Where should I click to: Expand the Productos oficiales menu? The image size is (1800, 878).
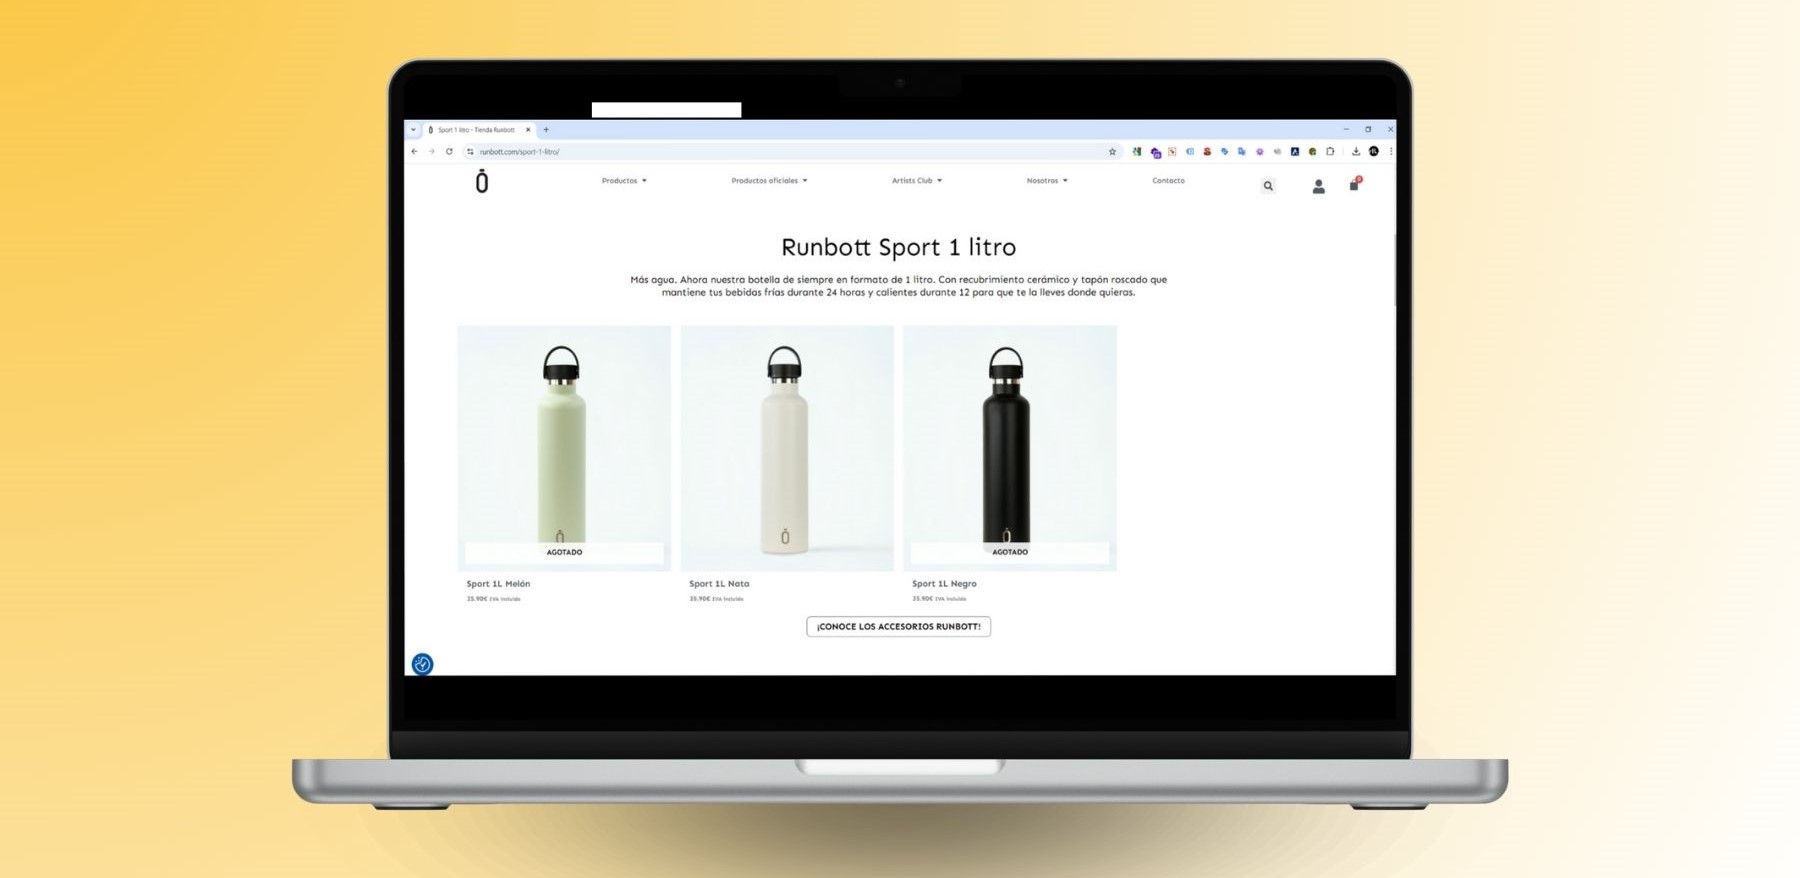(769, 181)
